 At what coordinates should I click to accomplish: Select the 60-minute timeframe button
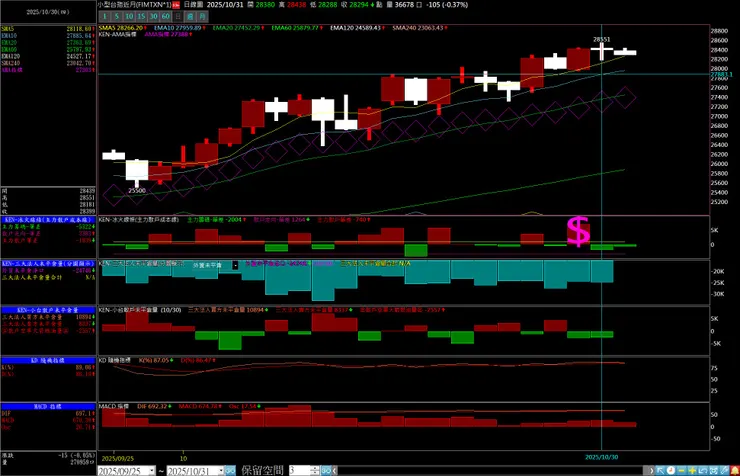coord(166,17)
